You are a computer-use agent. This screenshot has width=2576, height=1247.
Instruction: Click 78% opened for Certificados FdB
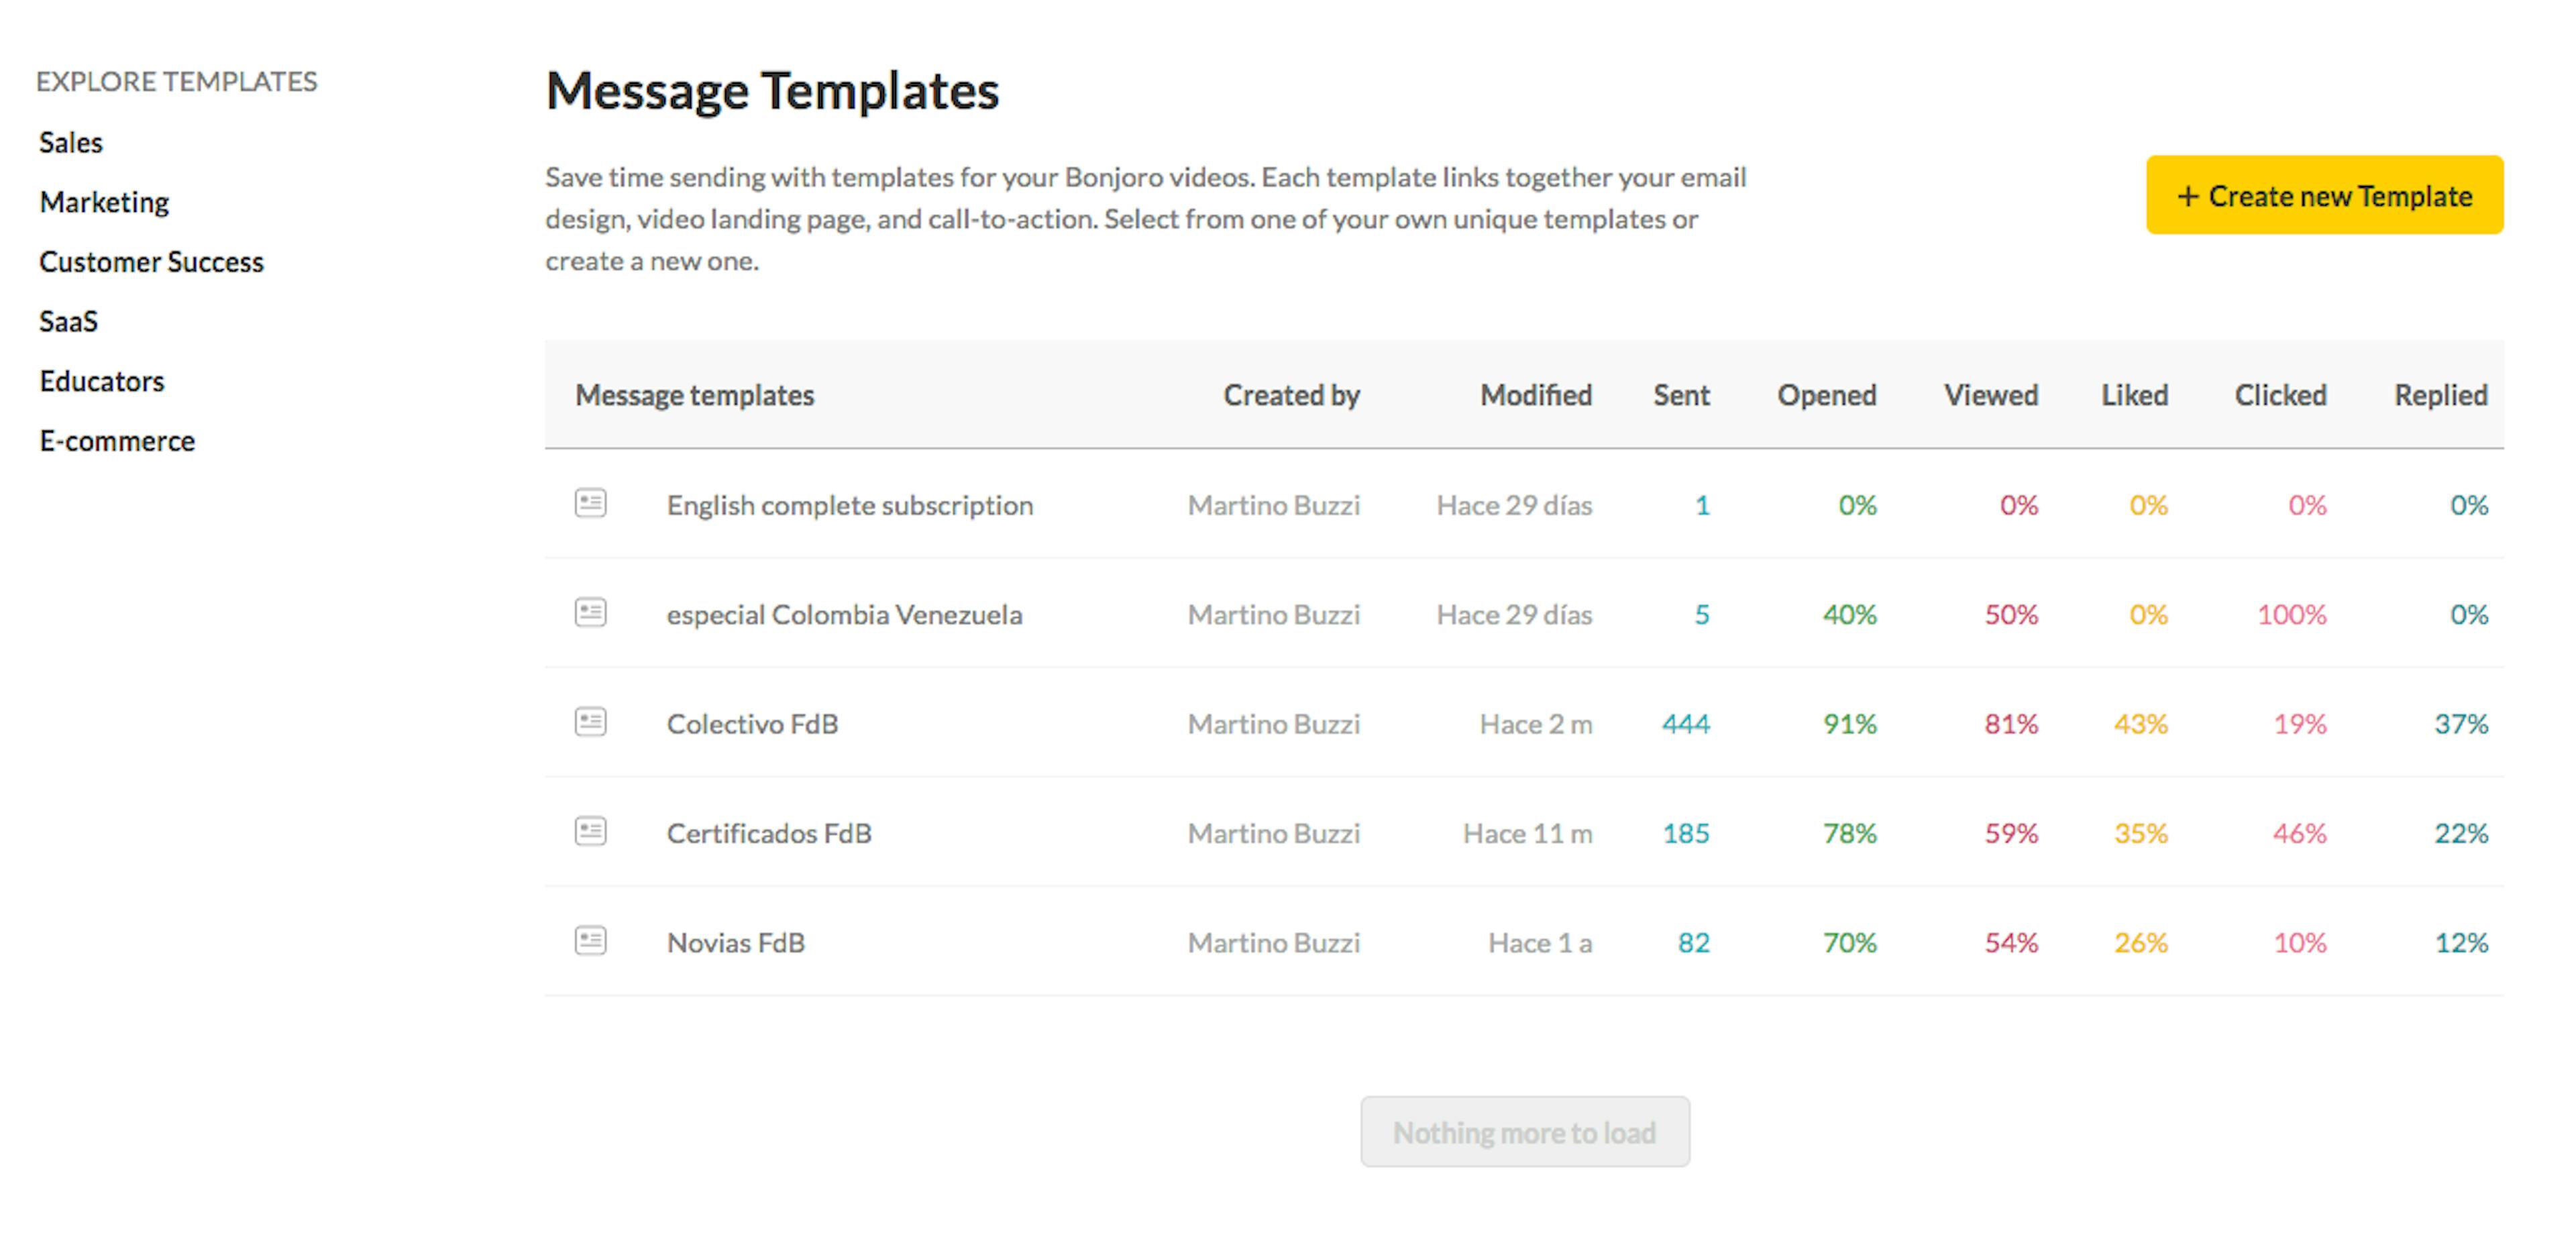coord(1849,833)
